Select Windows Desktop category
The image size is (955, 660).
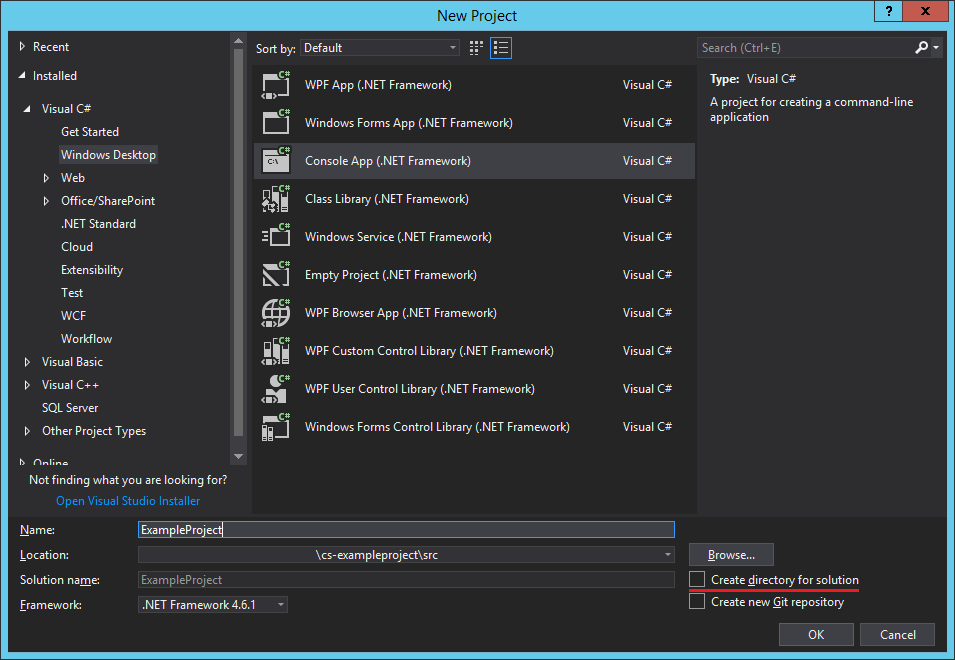coord(108,155)
